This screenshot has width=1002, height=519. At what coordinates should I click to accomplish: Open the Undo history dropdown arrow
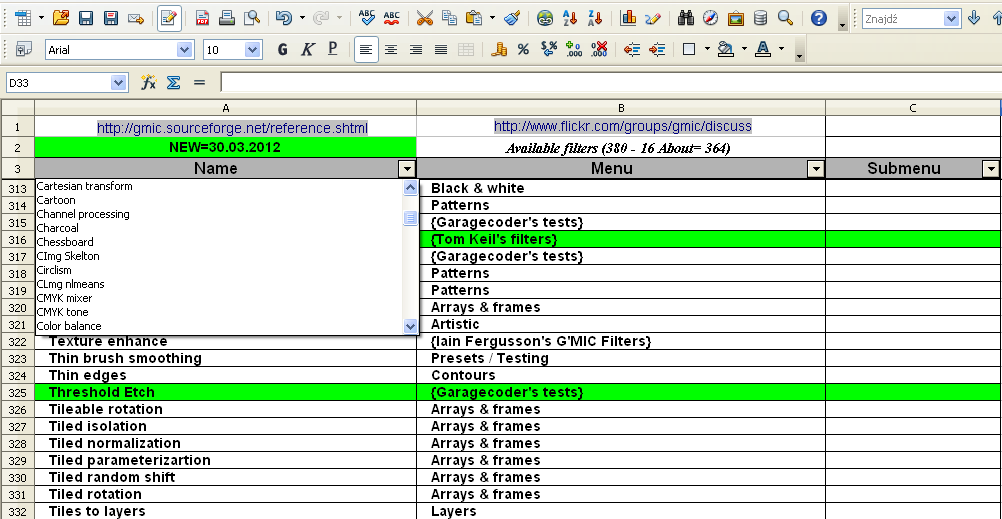tap(302, 18)
